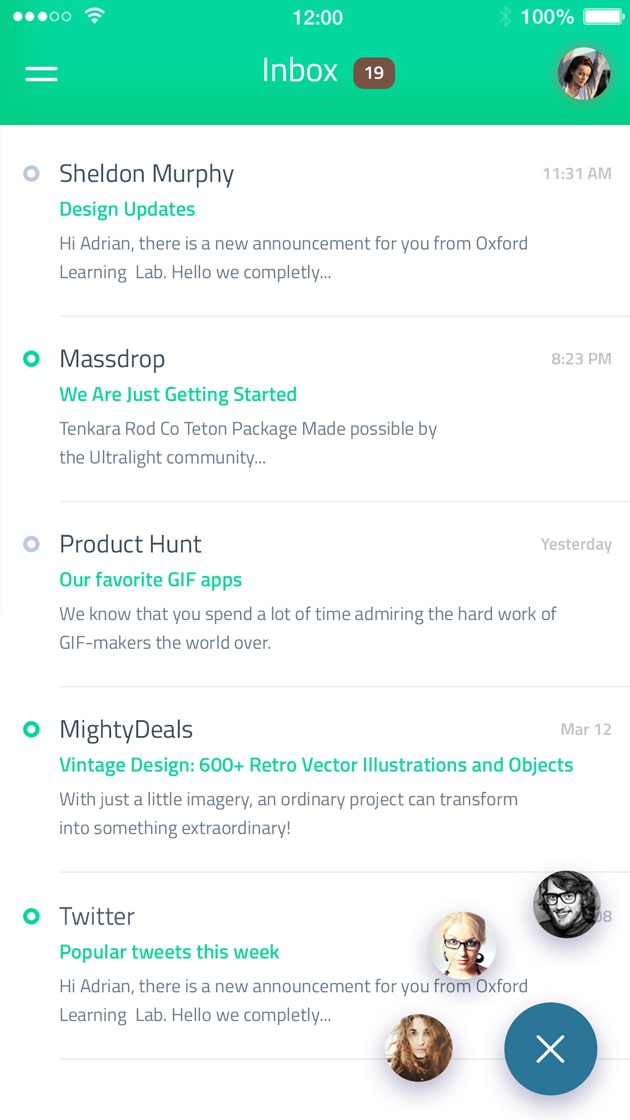630x1120 pixels.
Task: Open Our favorite GIF apps message
Action: 150,580
